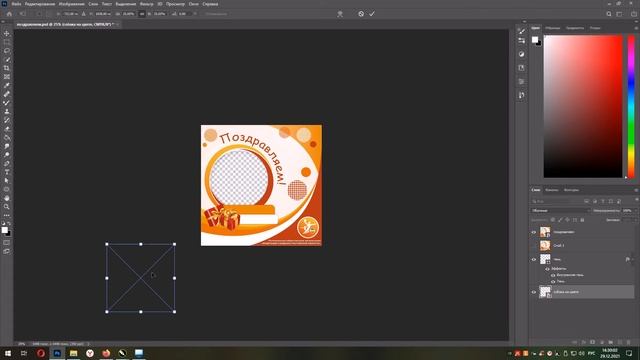Select the Zoom tool

coord(7,207)
